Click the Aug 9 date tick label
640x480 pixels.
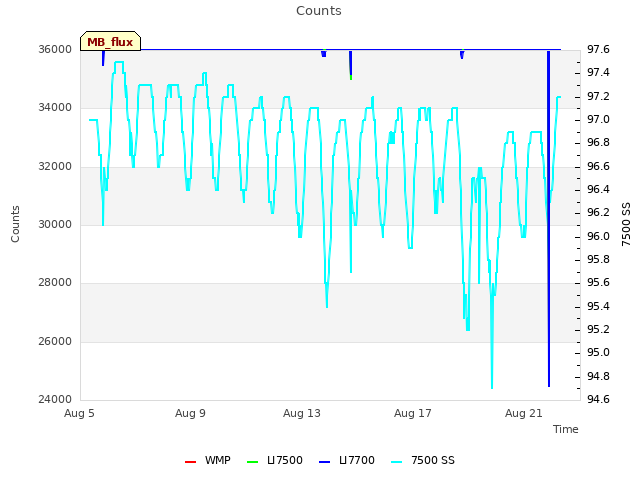(x=190, y=413)
